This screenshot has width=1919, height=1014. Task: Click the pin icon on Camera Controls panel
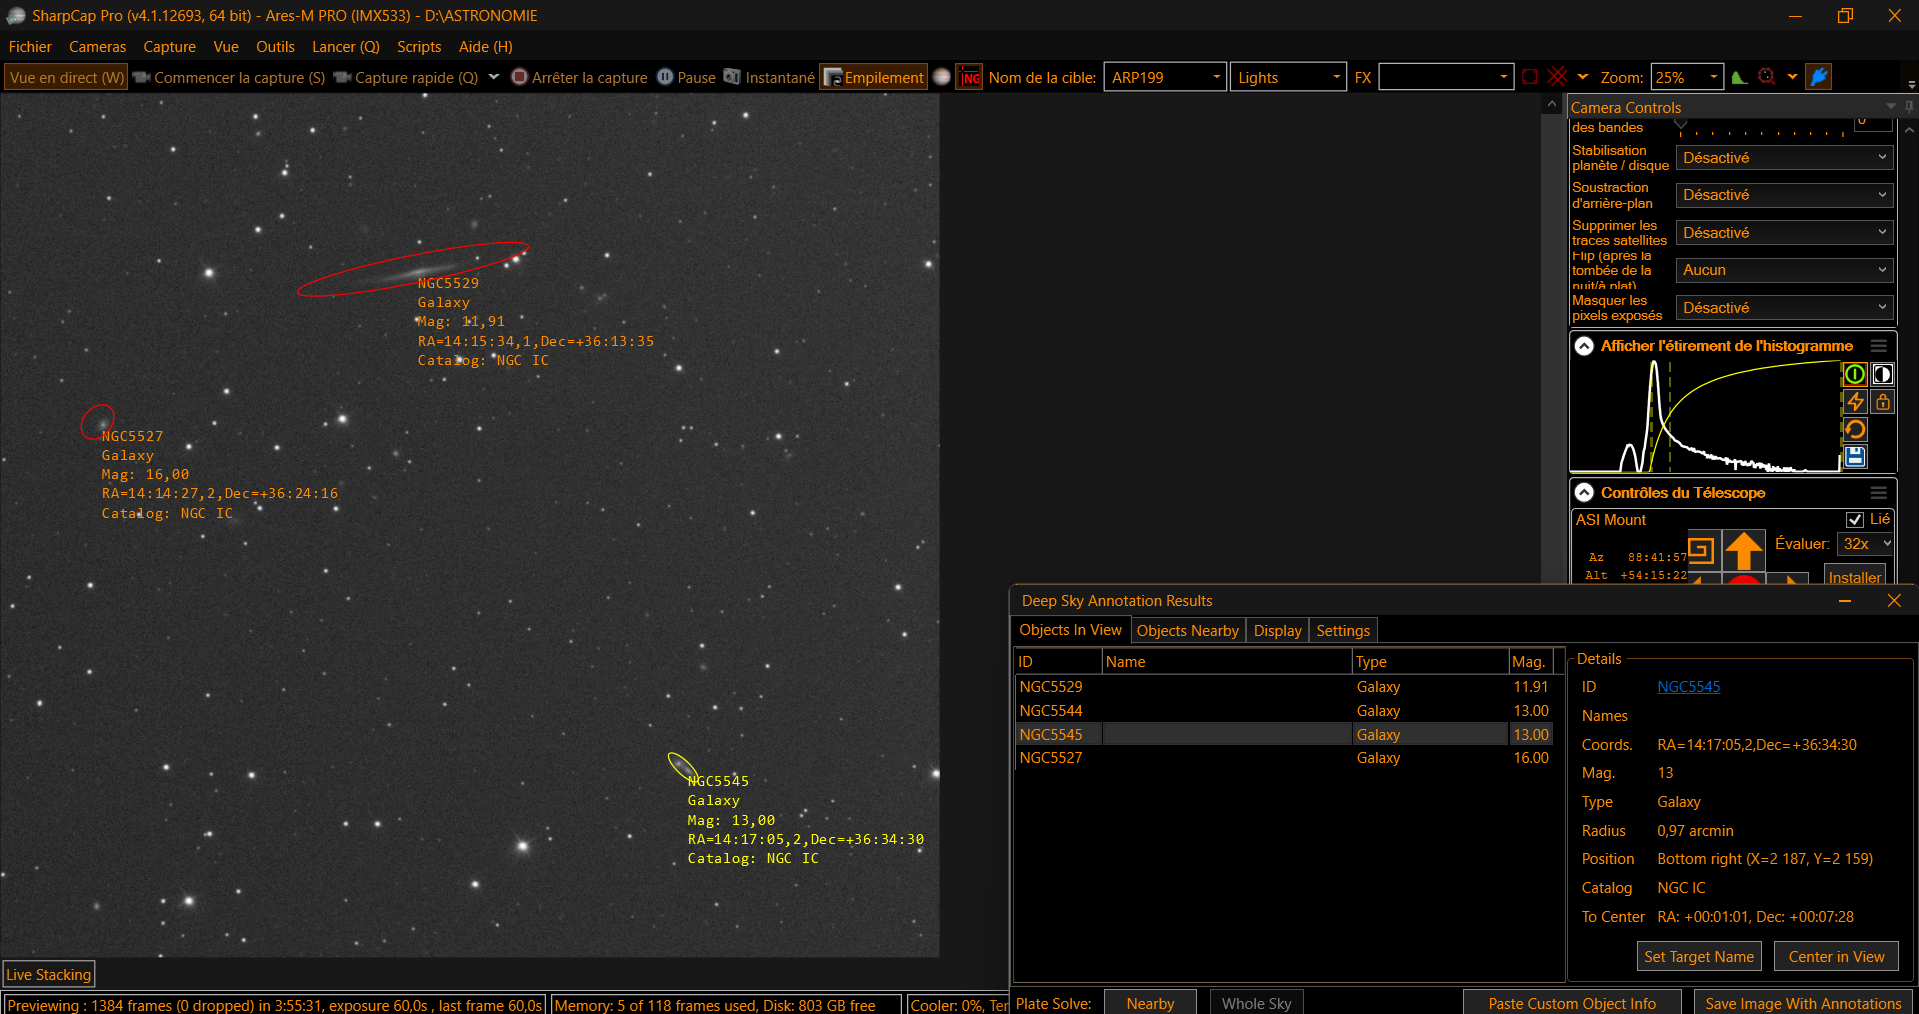(1909, 107)
